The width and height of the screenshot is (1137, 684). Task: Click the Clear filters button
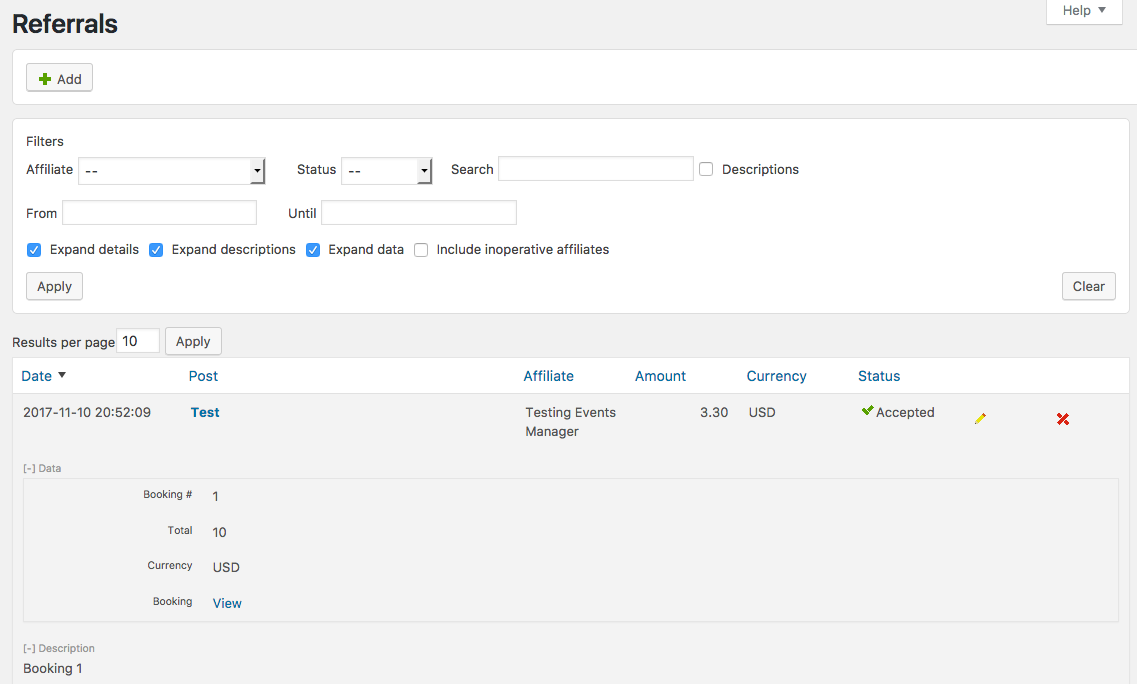[1088, 287]
